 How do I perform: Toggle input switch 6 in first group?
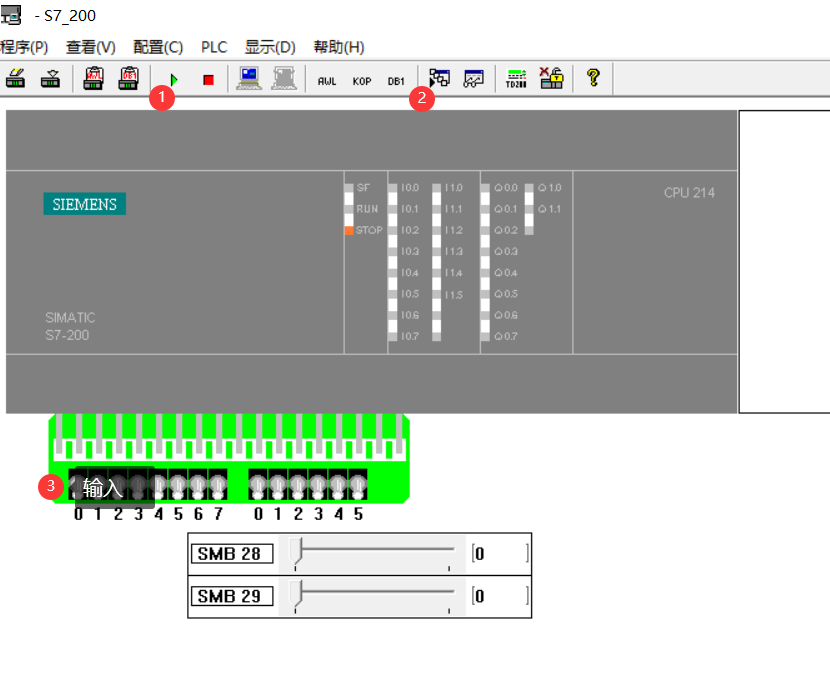tap(198, 485)
